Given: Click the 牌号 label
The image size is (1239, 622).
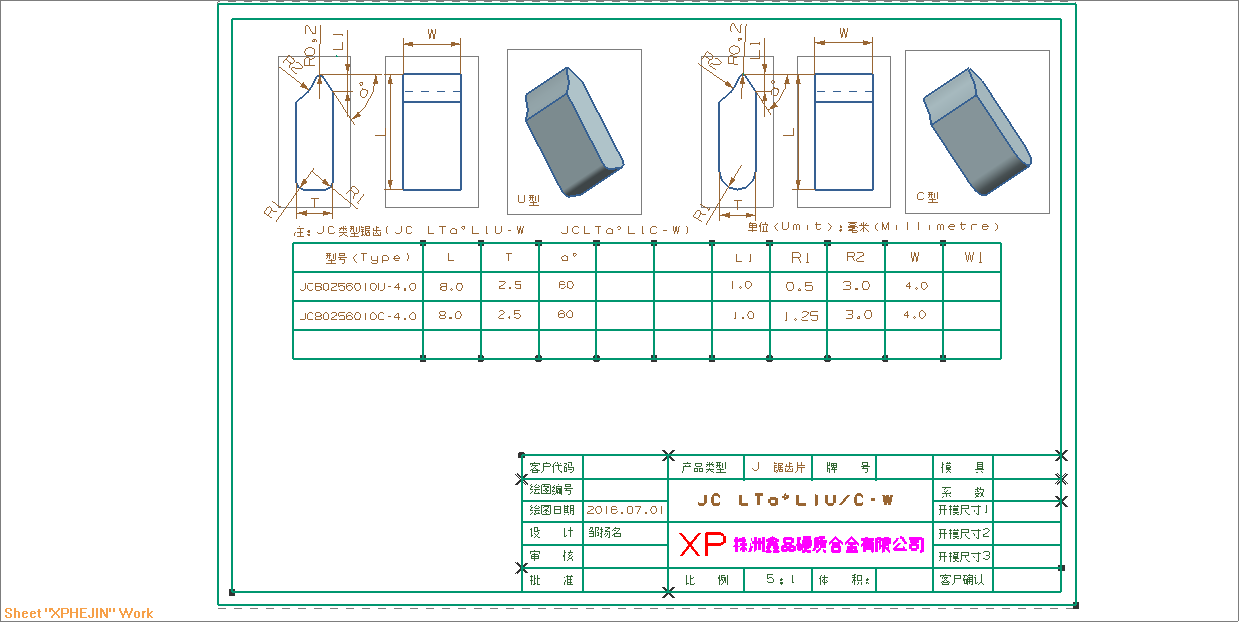Looking at the screenshot, I should pos(848,467).
